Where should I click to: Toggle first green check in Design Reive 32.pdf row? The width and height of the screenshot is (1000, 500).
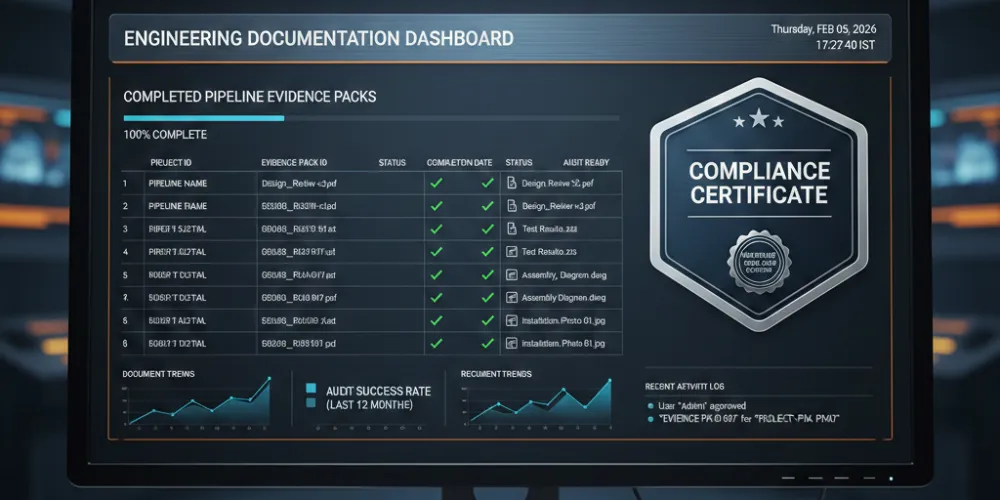tap(436, 183)
